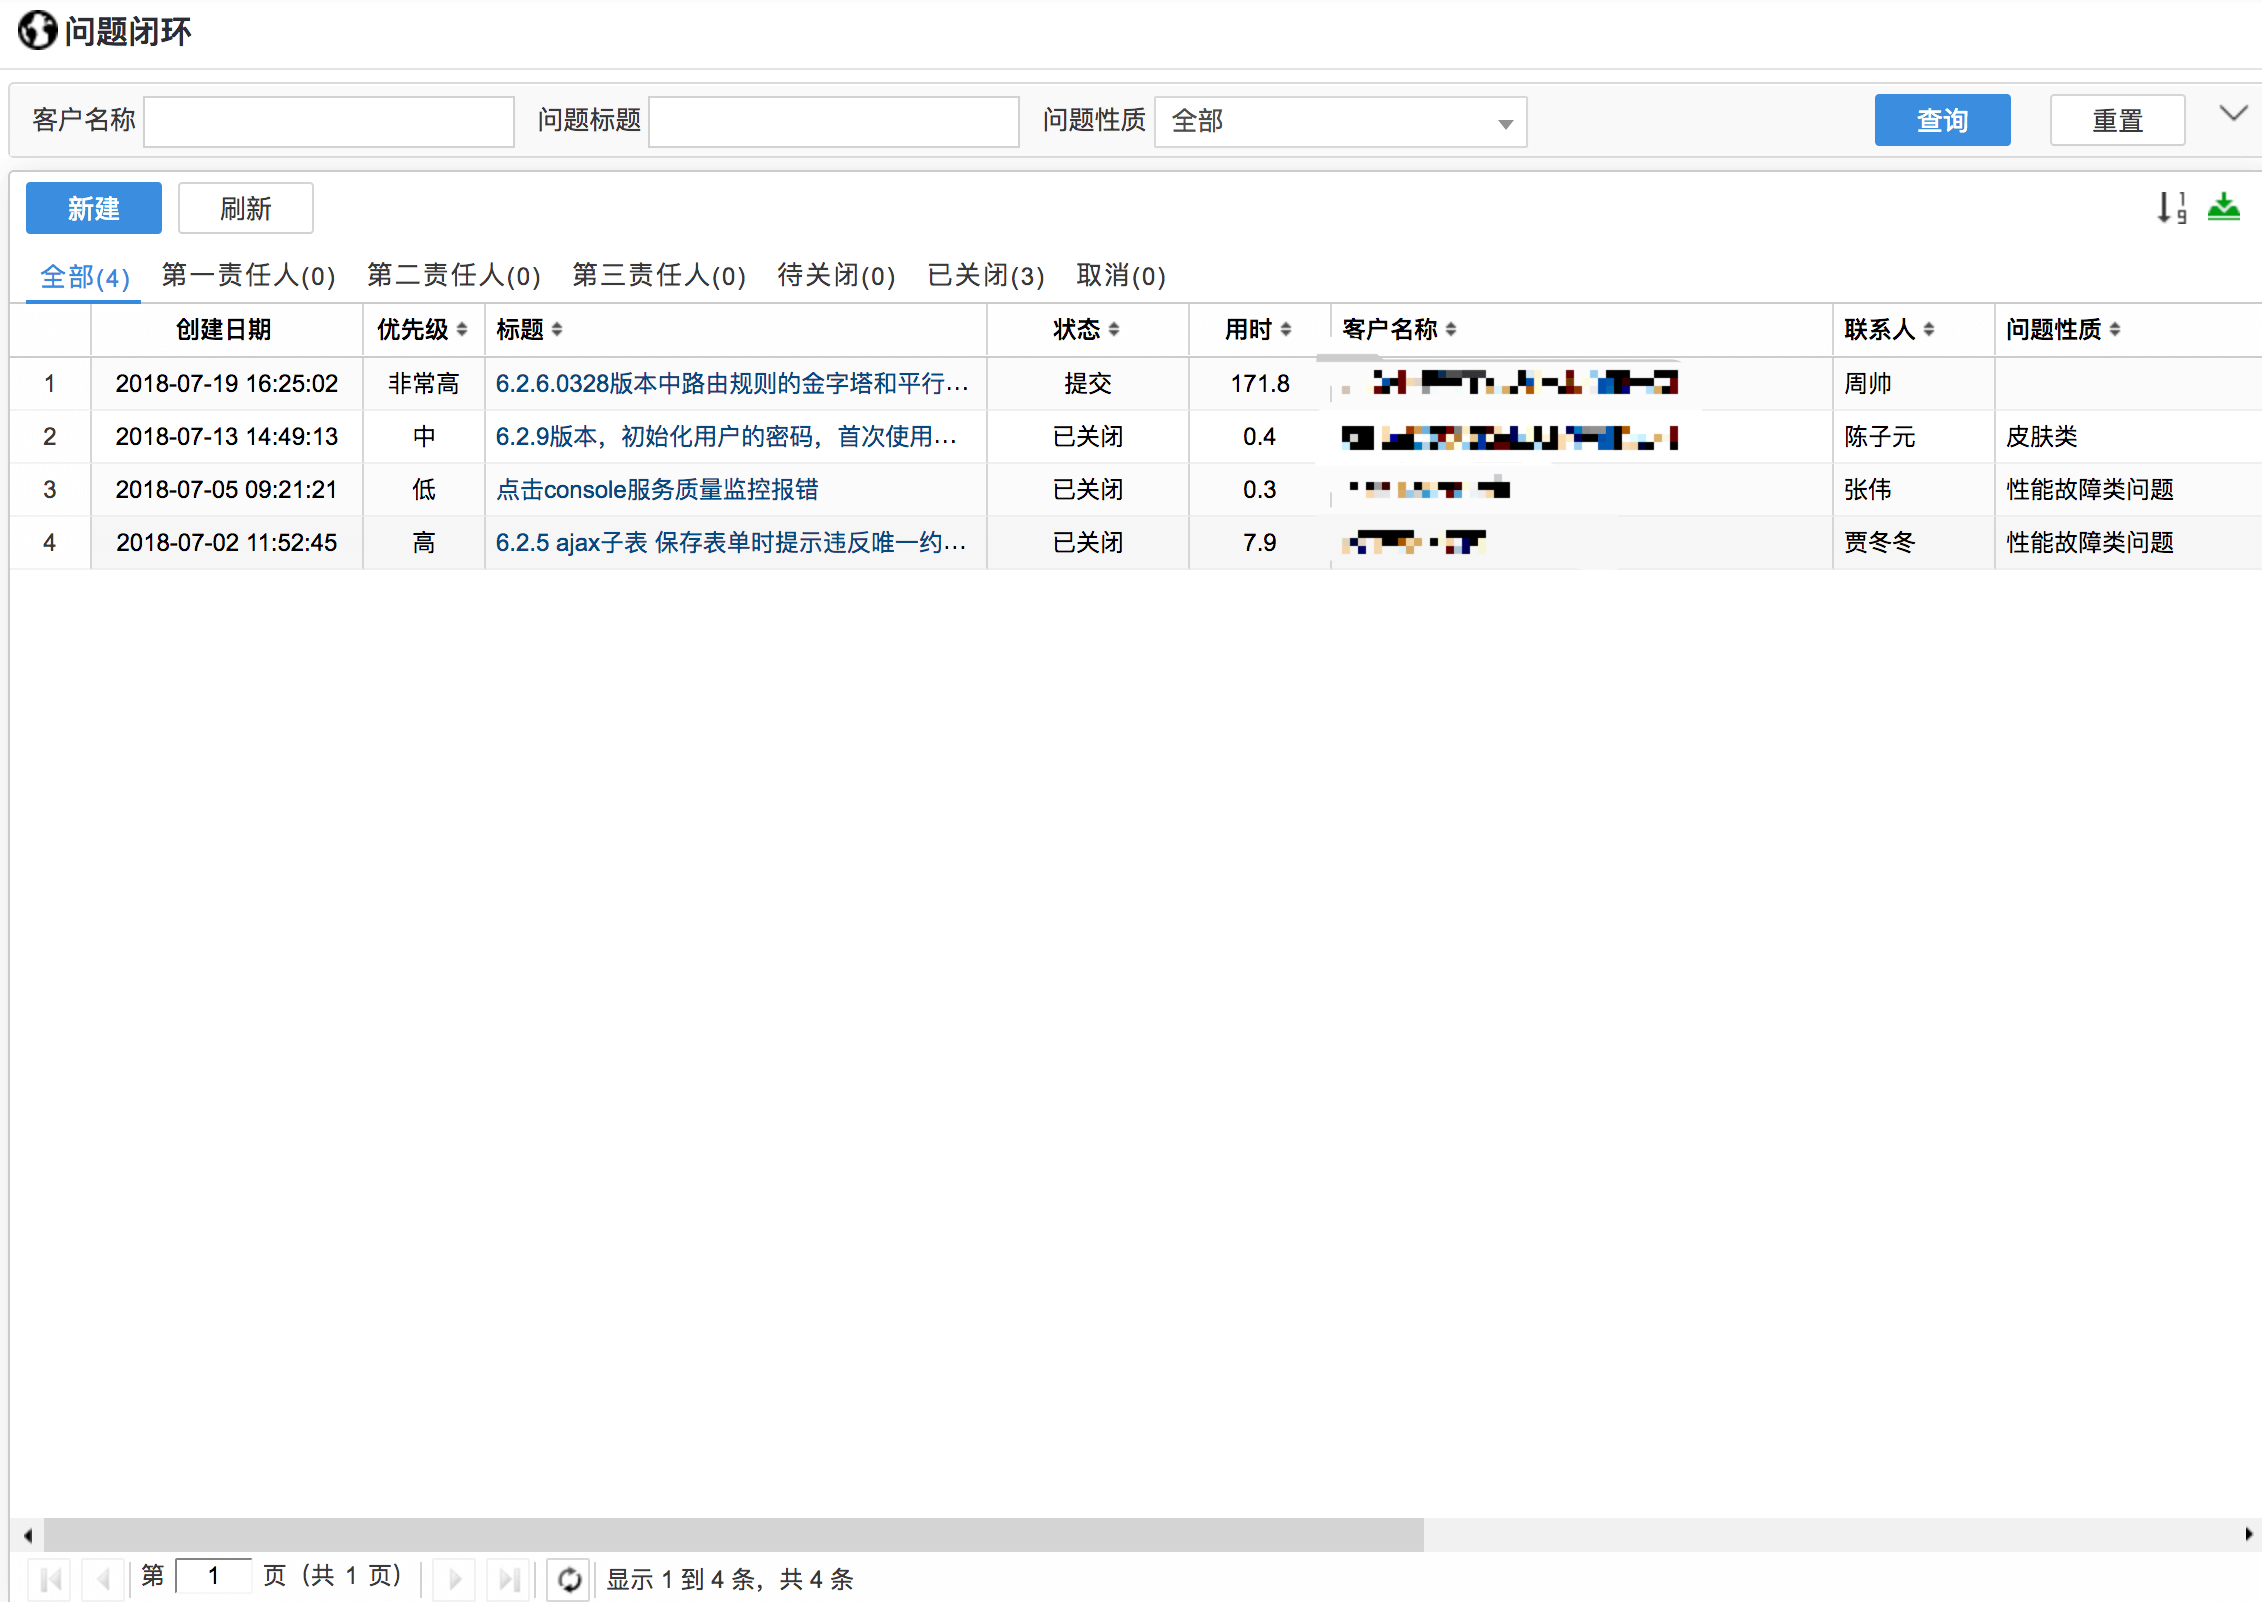2262x1602 pixels.
Task: Click the 刷新 button
Action: point(246,208)
